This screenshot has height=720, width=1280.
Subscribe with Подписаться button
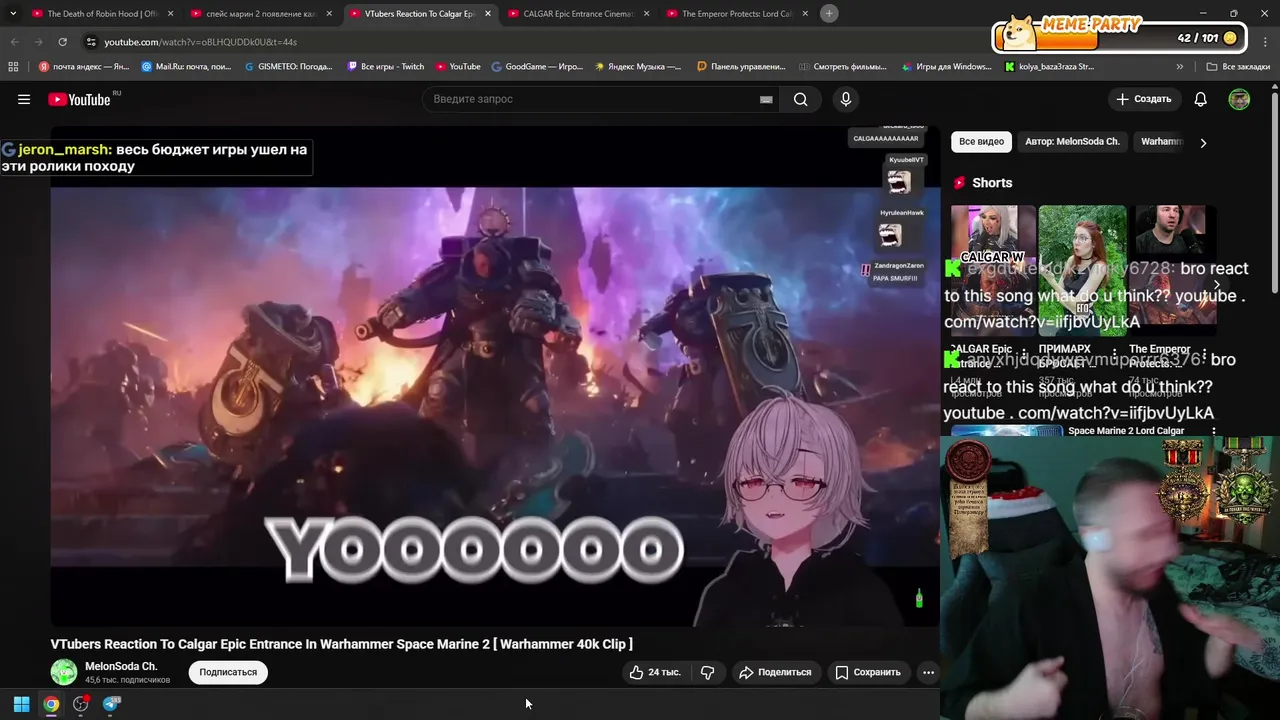click(x=228, y=672)
